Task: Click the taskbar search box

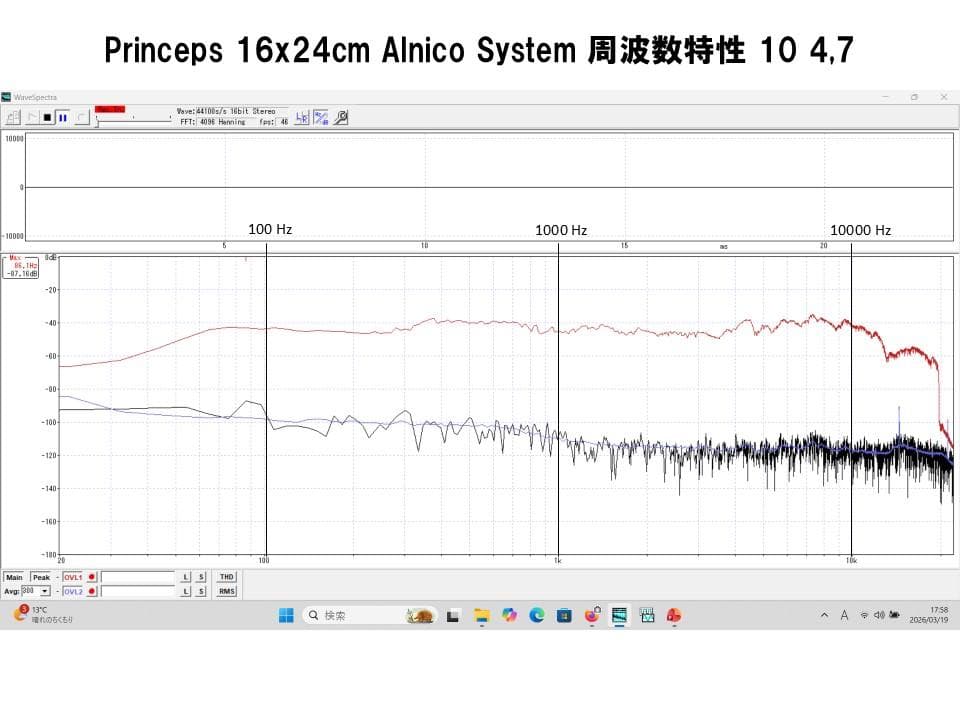Action: pyautogui.click(x=370, y=615)
